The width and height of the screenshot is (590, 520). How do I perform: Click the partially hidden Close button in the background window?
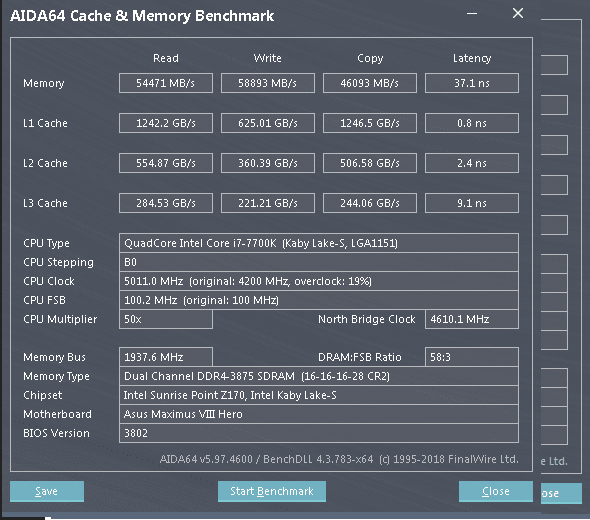pyautogui.click(x=561, y=493)
